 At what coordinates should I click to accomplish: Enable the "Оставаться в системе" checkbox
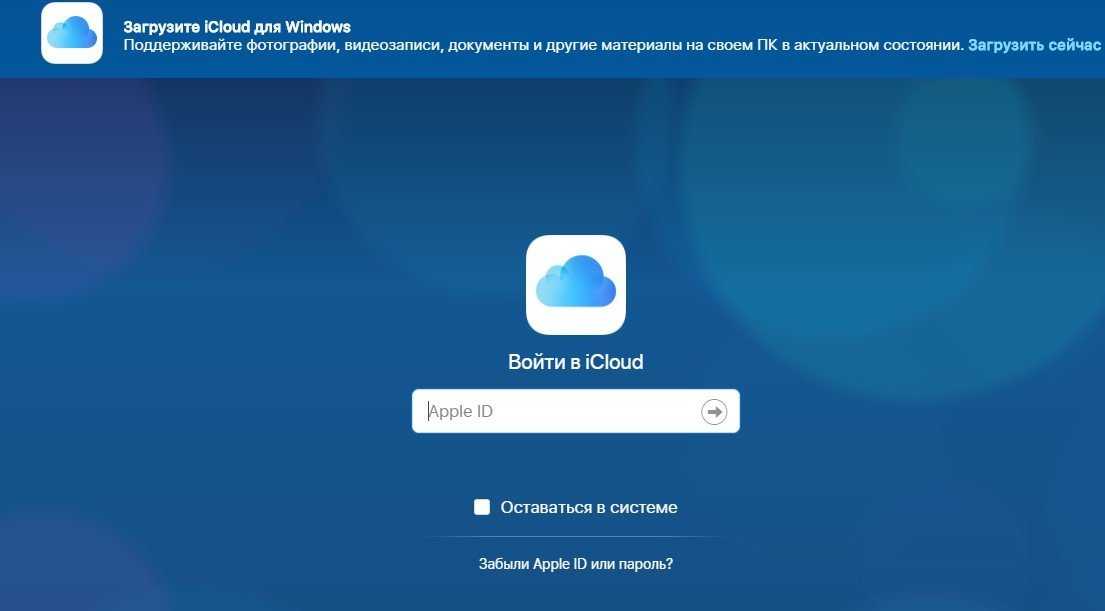tap(482, 507)
